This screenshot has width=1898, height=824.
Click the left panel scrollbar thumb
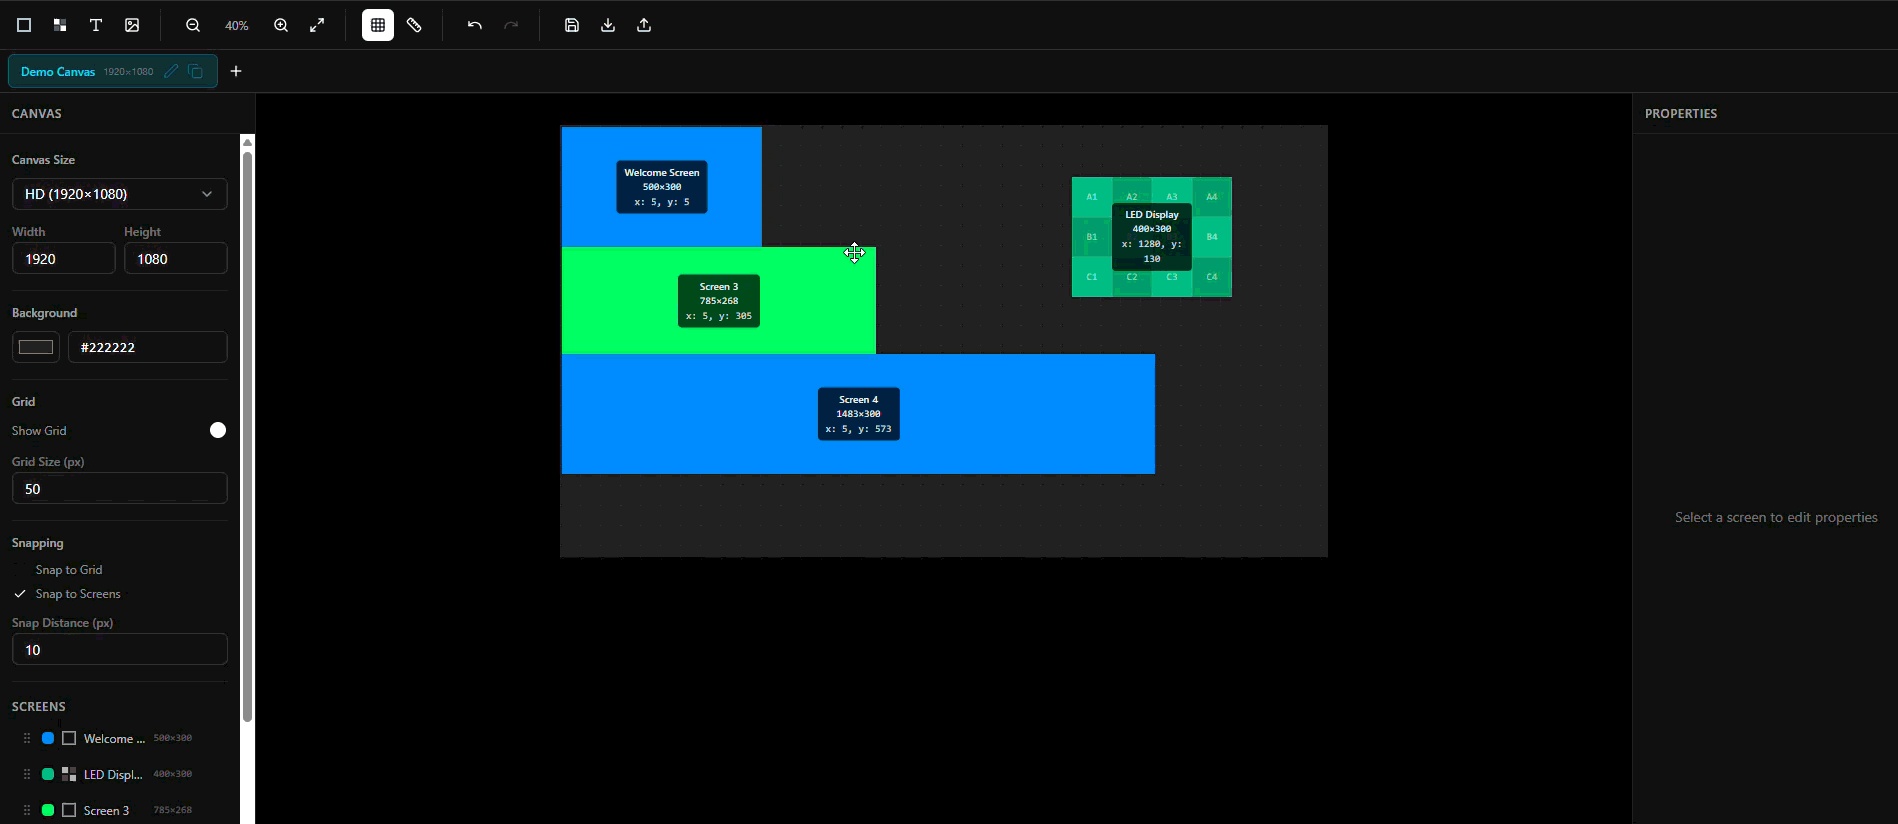(x=247, y=436)
